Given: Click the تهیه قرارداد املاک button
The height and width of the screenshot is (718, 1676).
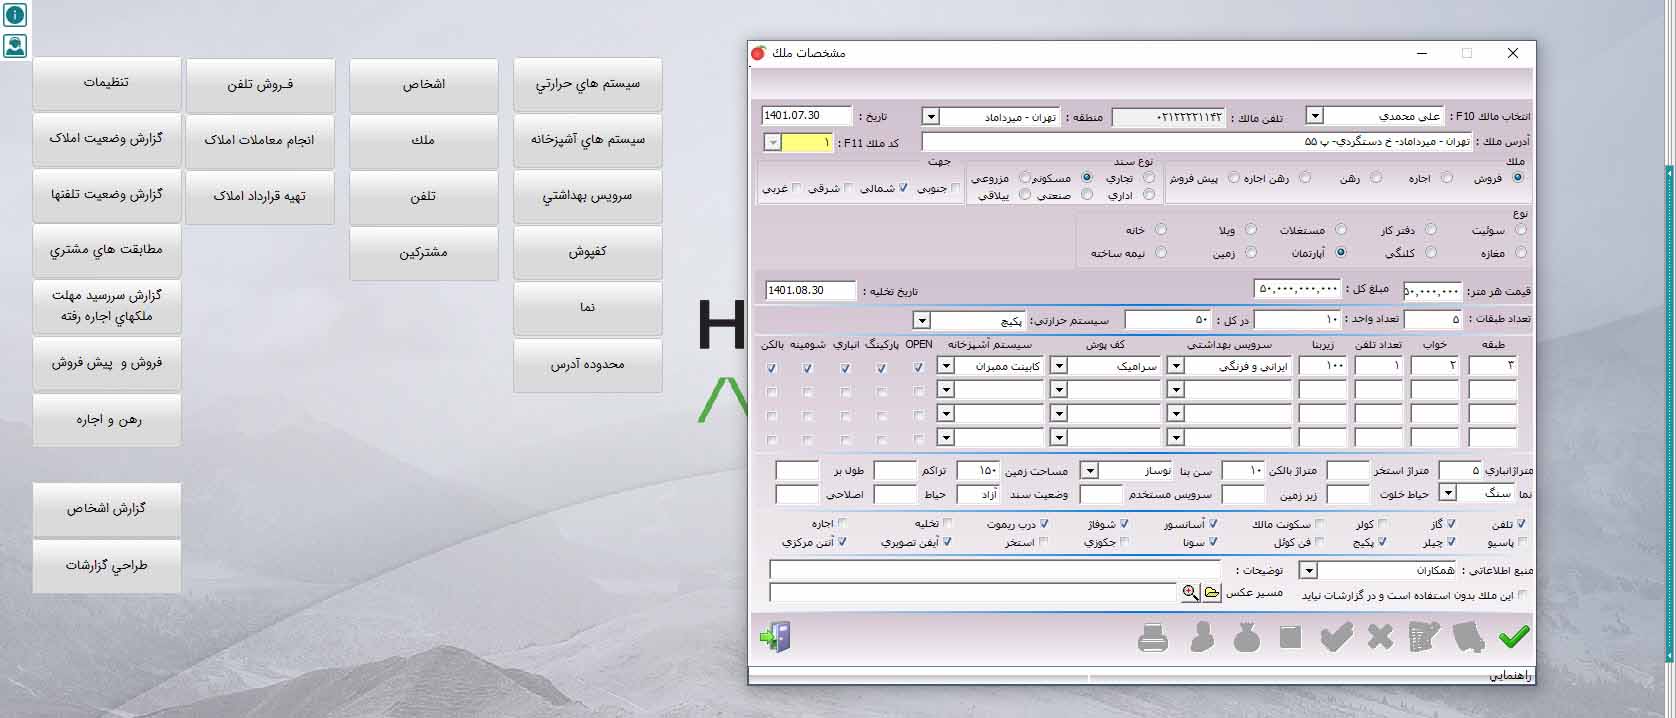Looking at the screenshot, I should pos(260,197).
